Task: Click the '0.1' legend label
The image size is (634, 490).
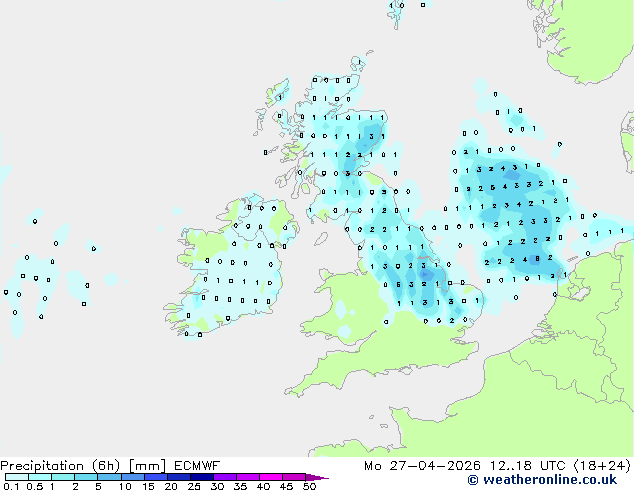Action: [11, 486]
